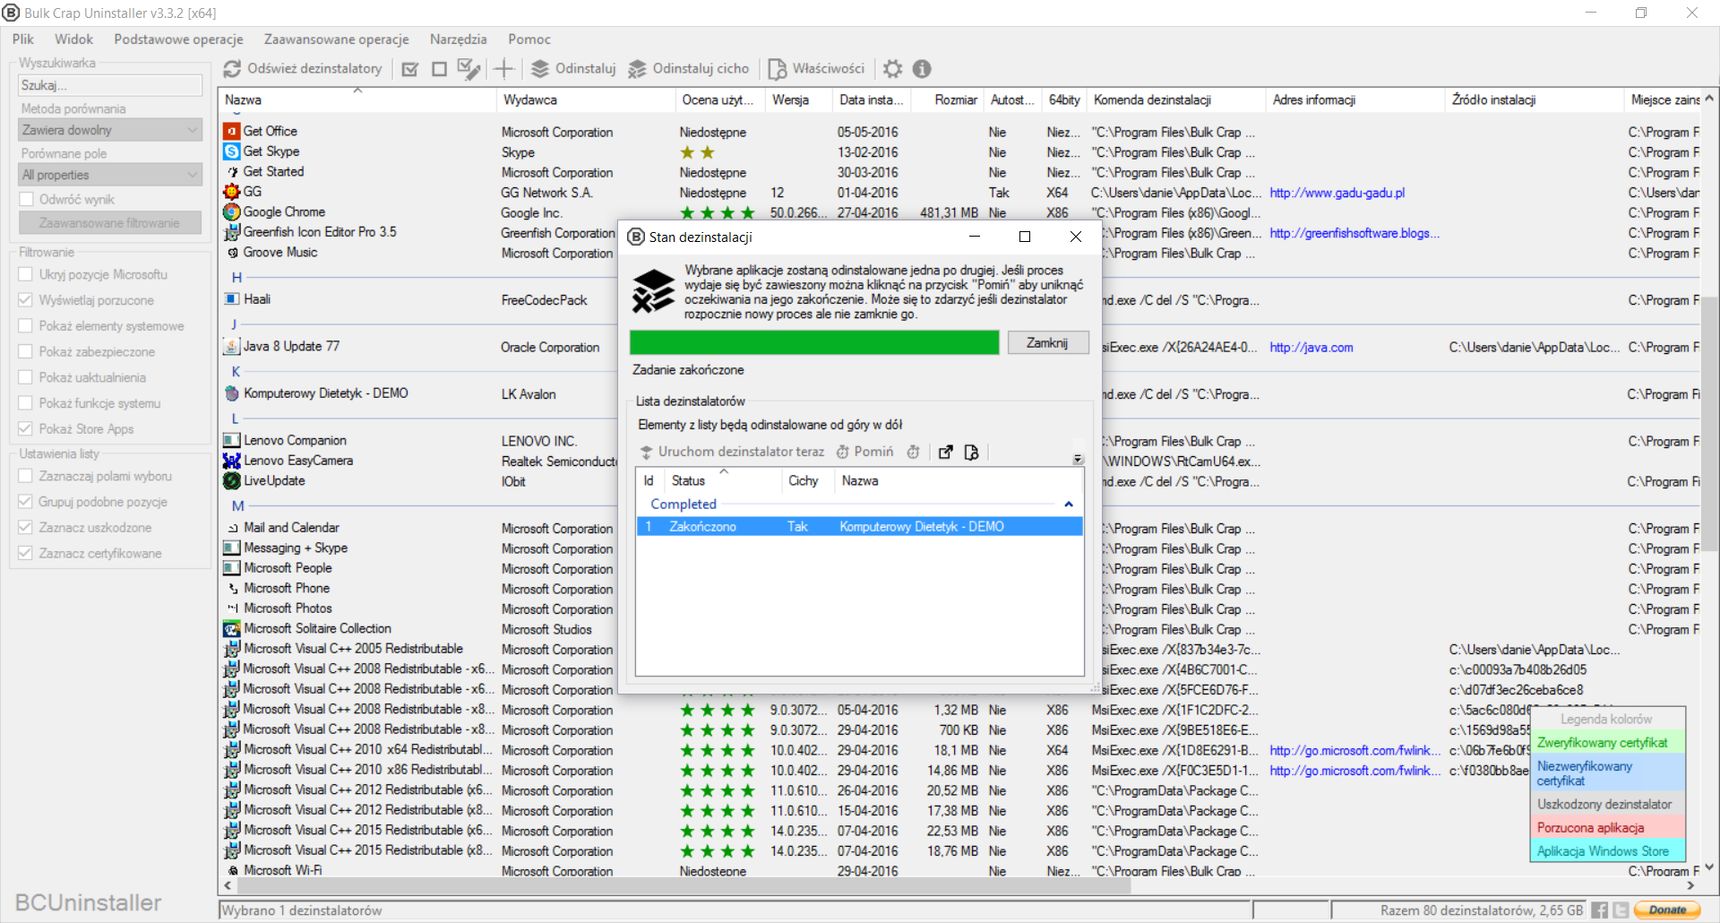Enable Pokaż uaktualnienia checkbox
The height and width of the screenshot is (923, 1720).
tap(26, 377)
